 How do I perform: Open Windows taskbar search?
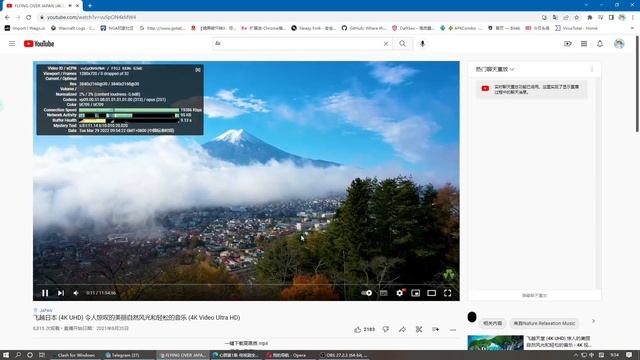coord(18,355)
